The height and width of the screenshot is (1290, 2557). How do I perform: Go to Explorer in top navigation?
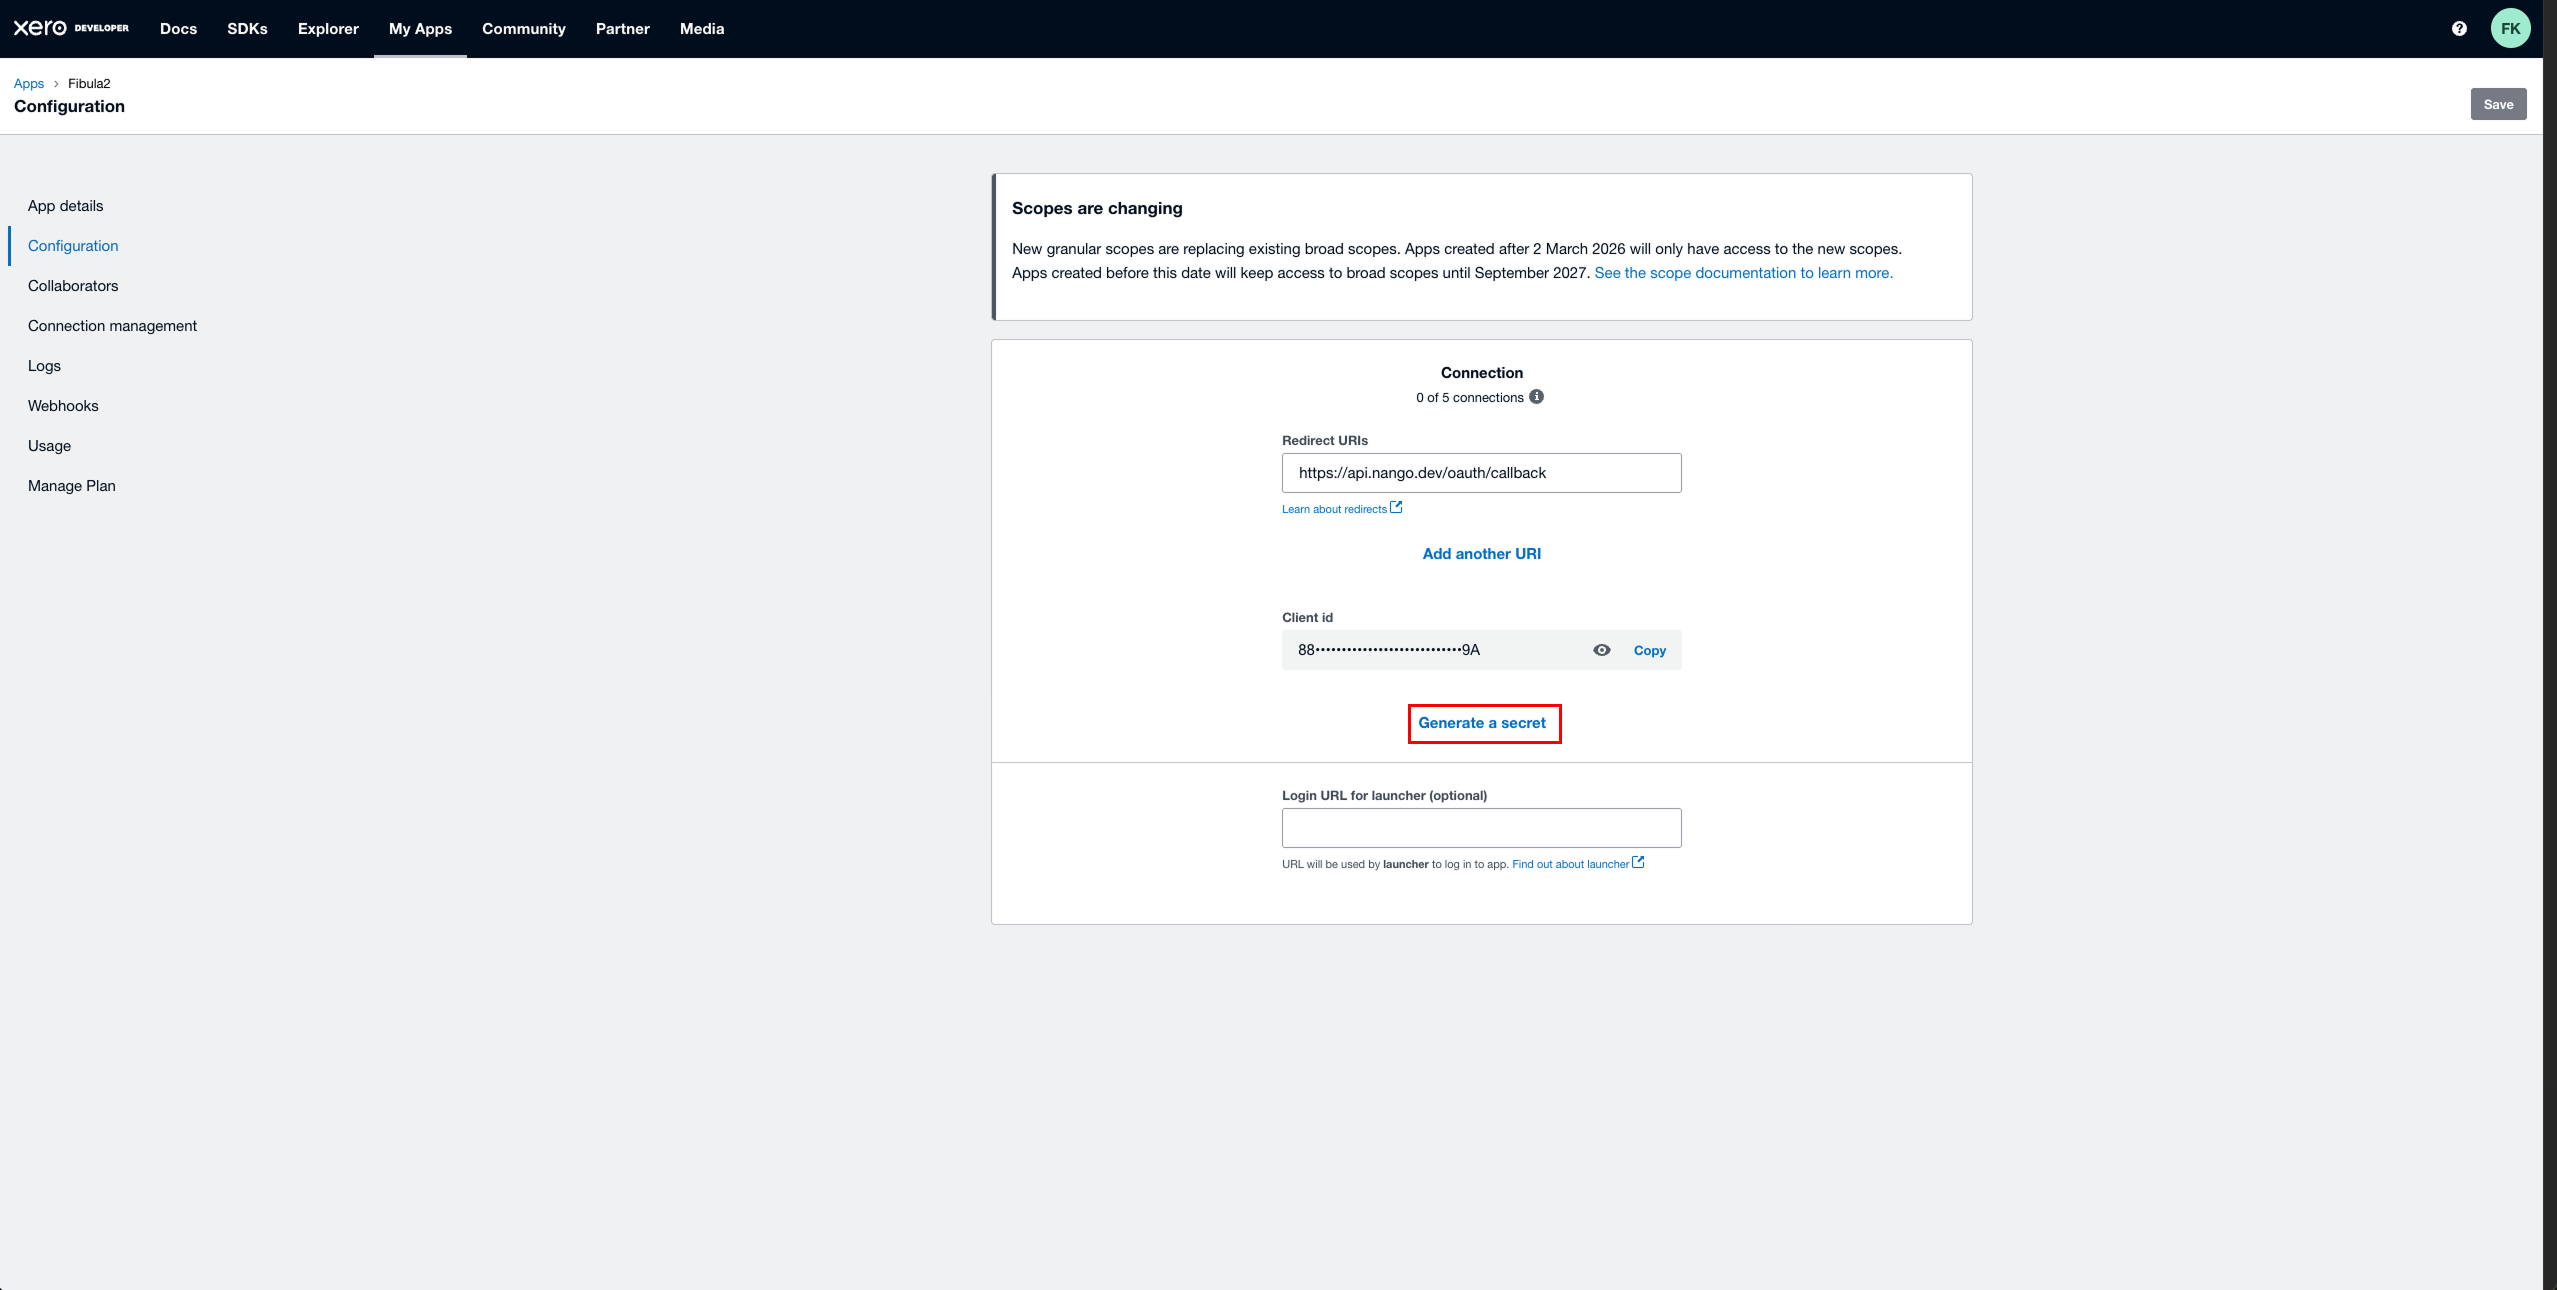tap(328, 29)
